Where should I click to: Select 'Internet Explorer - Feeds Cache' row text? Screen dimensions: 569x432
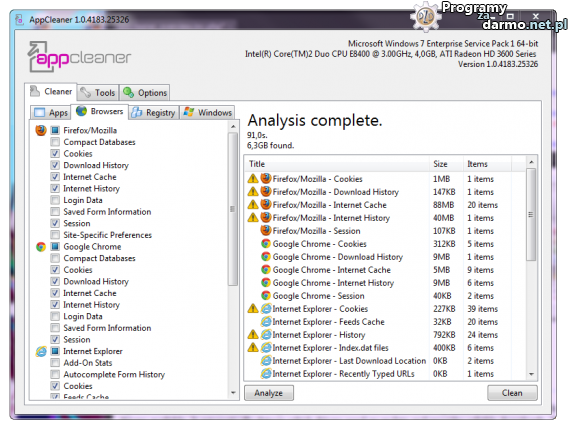tap(328, 322)
